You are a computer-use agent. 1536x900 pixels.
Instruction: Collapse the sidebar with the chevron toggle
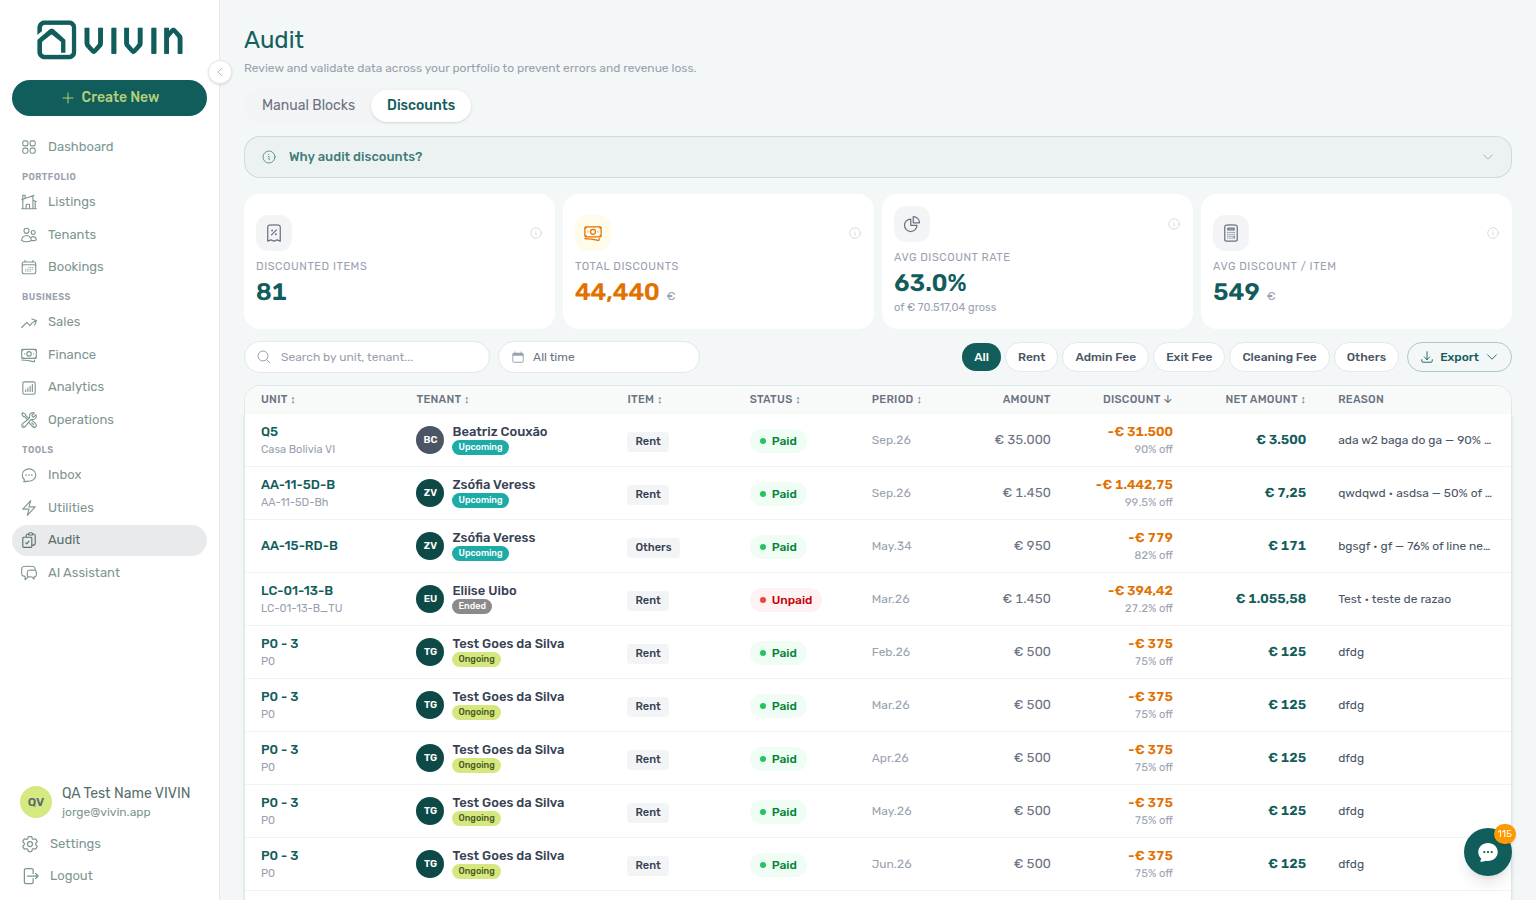tap(220, 71)
